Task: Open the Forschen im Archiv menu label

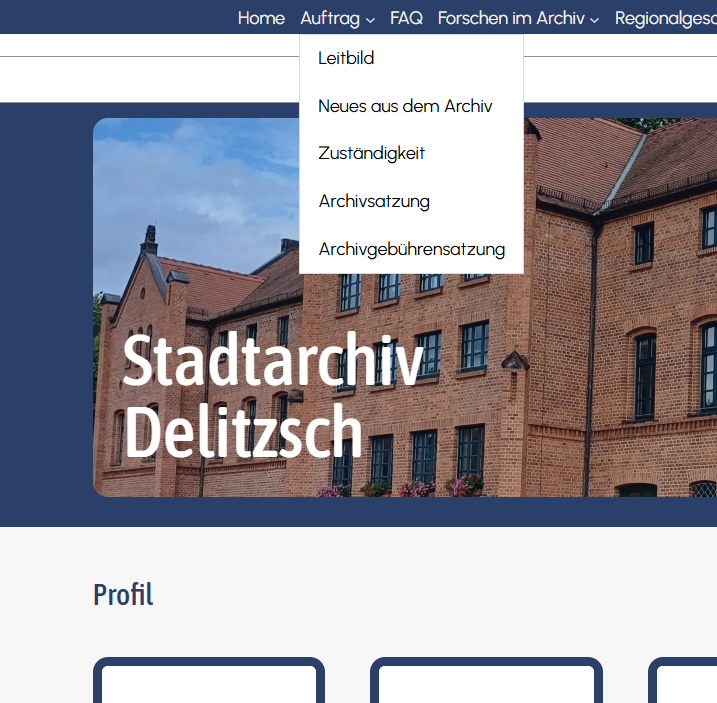Action: coord(511,18)
